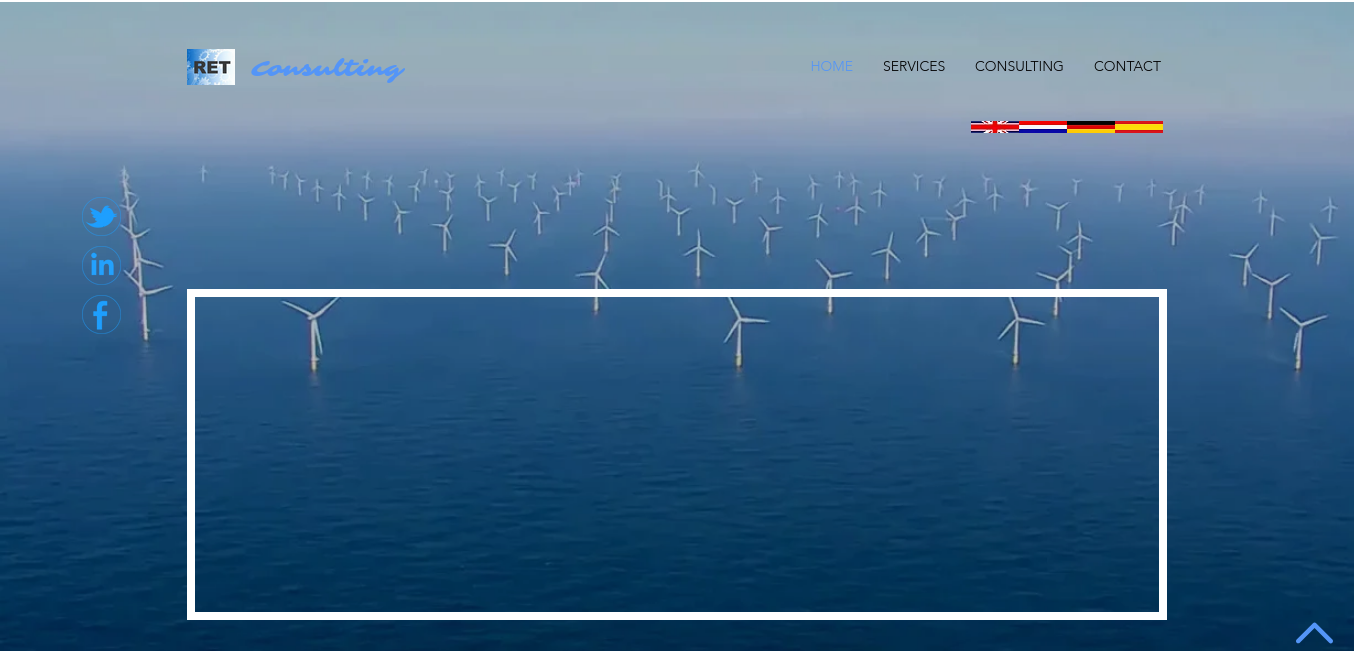Switch language to English via UK flag

pos(994,127)
